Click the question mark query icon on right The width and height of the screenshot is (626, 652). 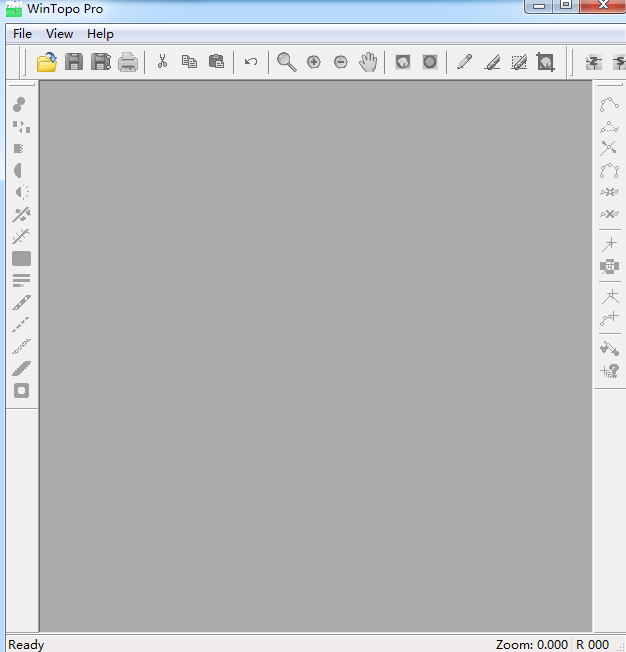click(609, 370)
